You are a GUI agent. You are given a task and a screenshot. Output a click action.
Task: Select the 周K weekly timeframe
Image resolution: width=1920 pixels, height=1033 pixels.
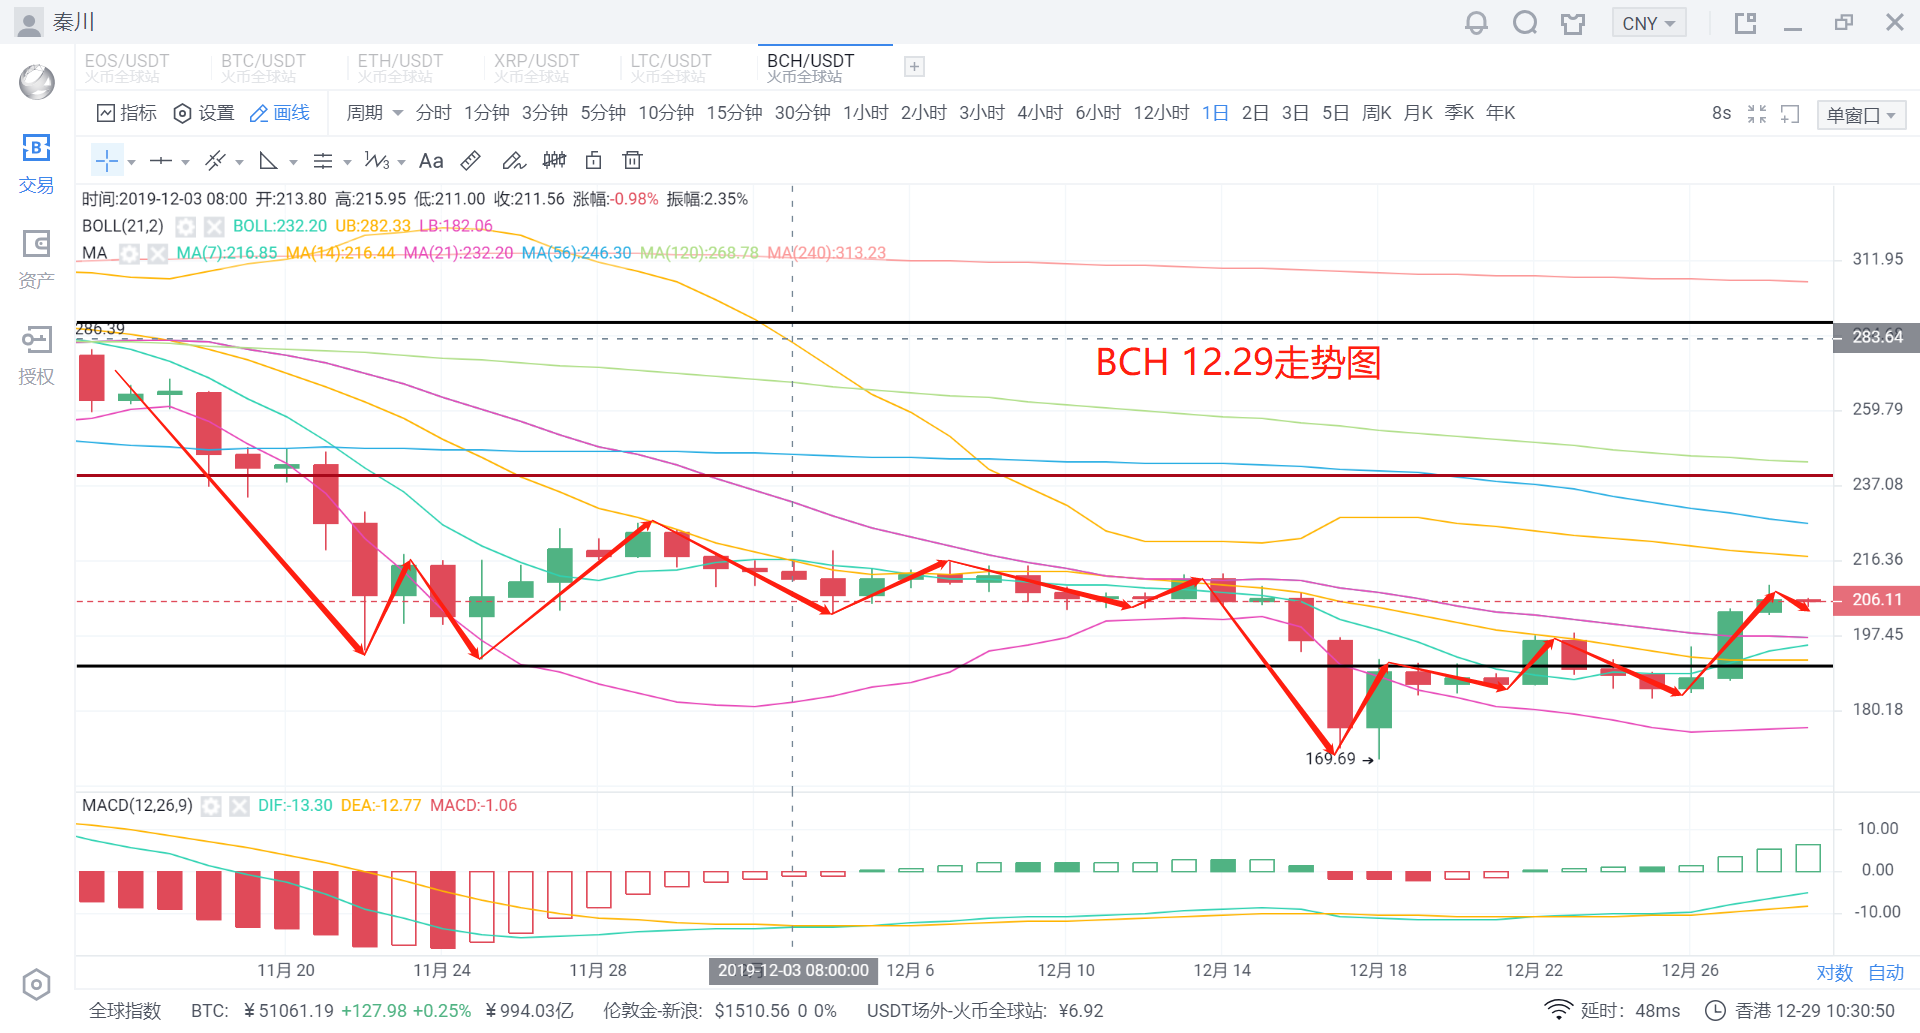coord(1377,113)
